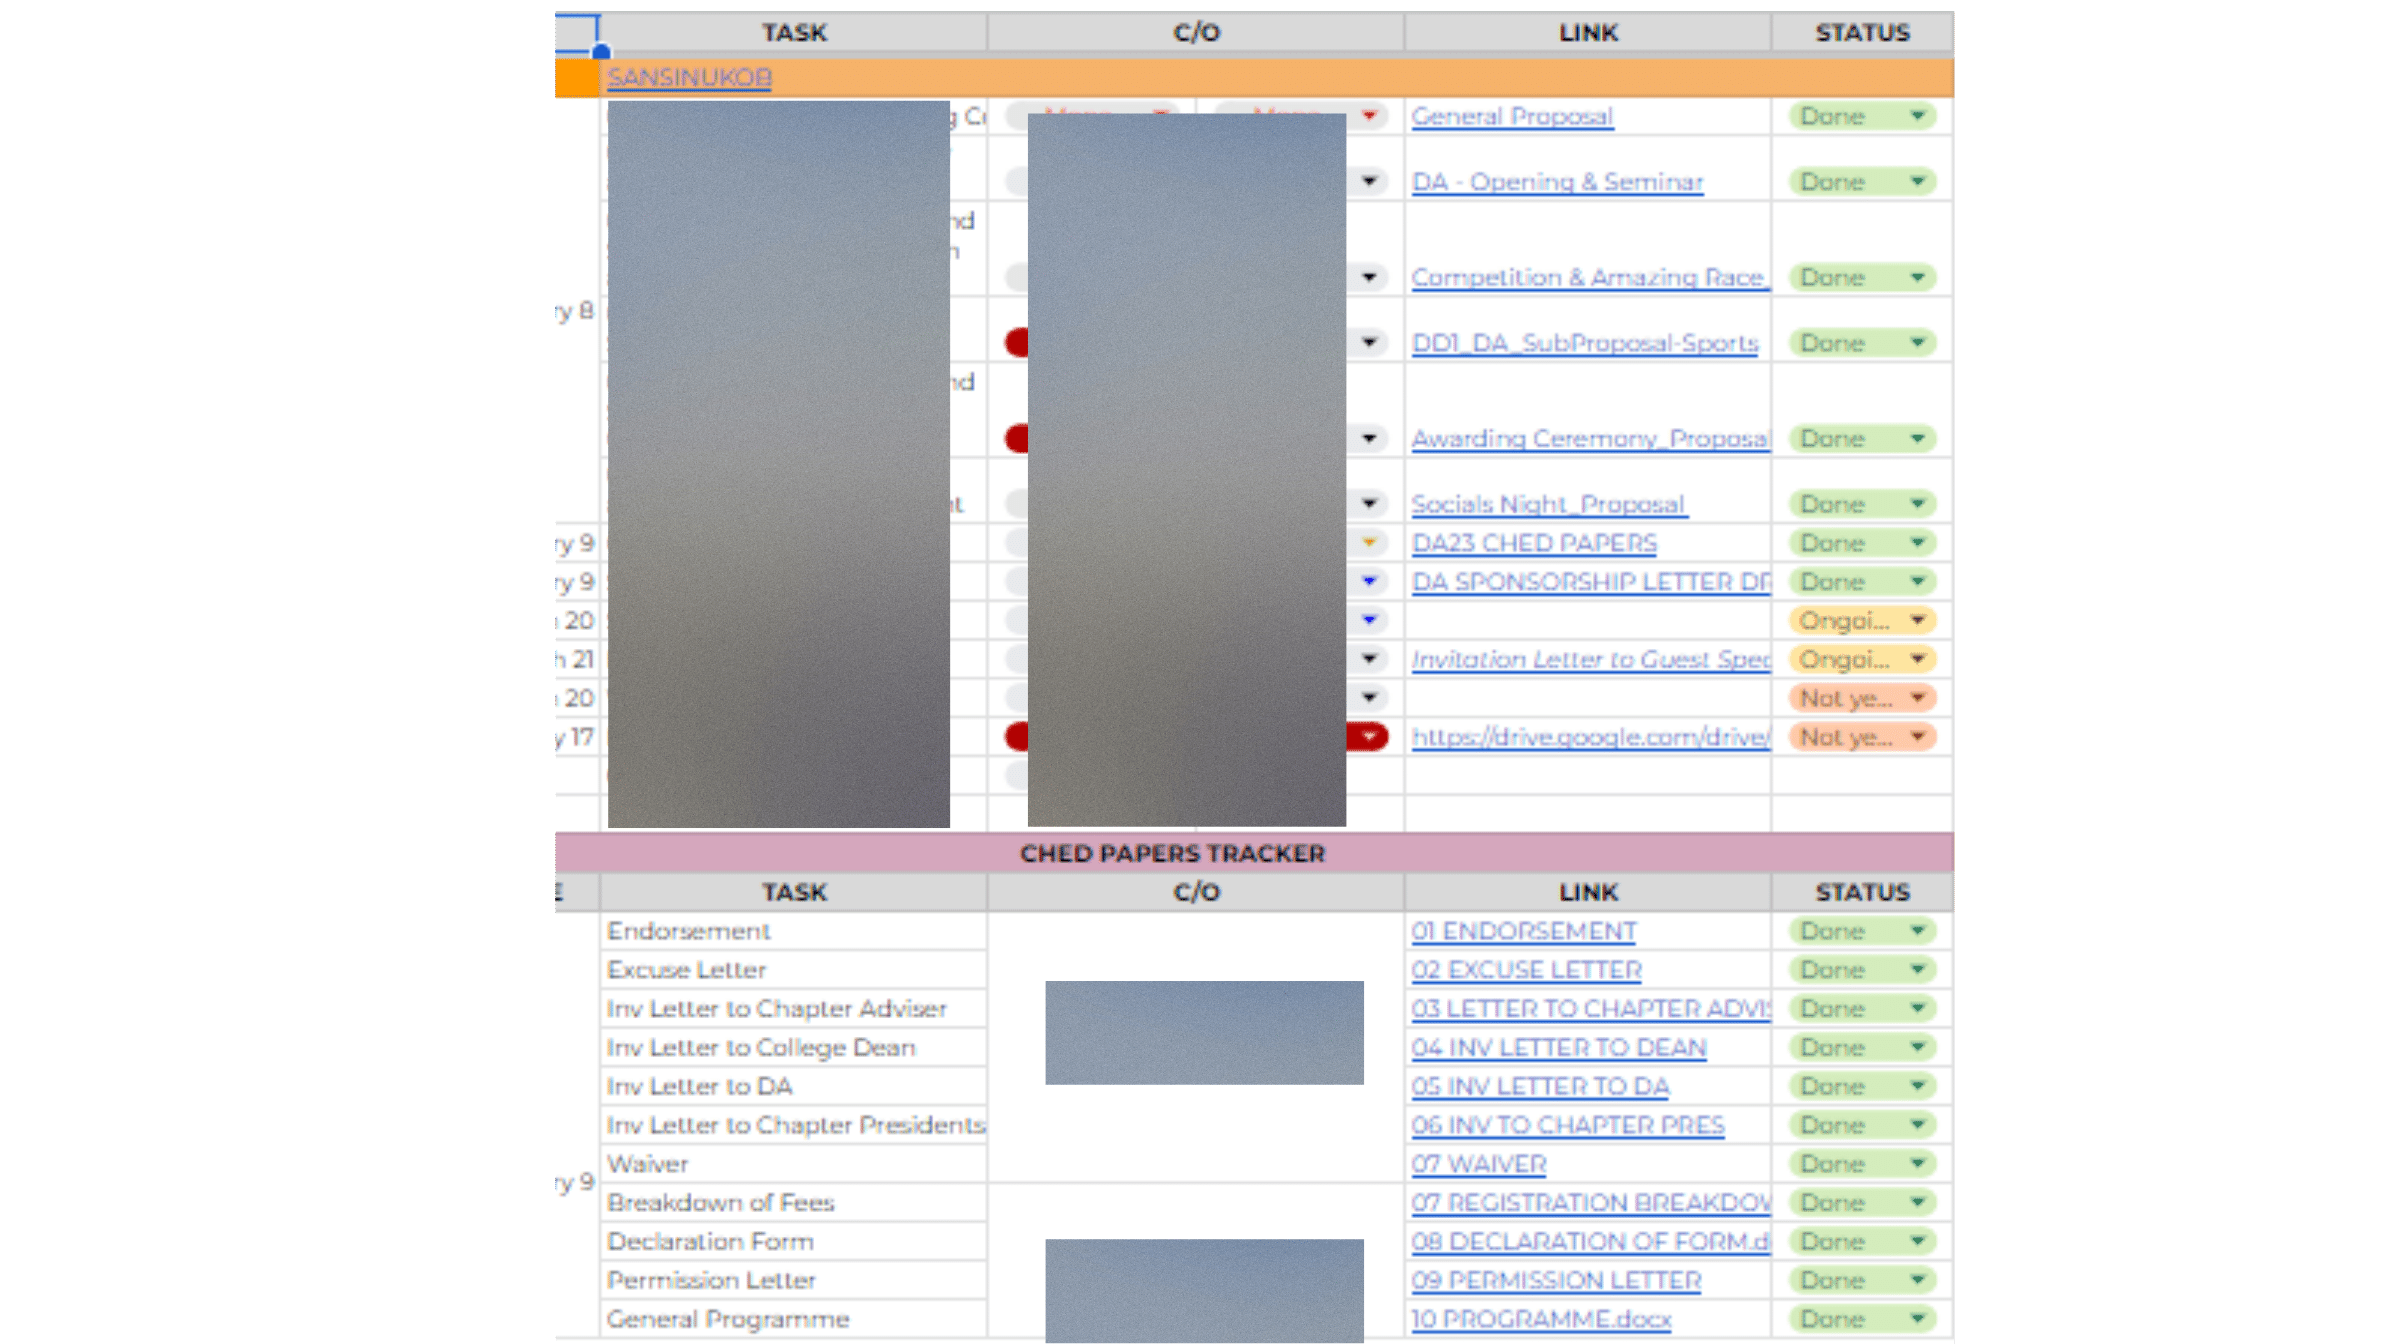Open the Invitation Letter to Guest Speaker link
This screenshot has height=1344, width=2391.
tap(1589, 660)
